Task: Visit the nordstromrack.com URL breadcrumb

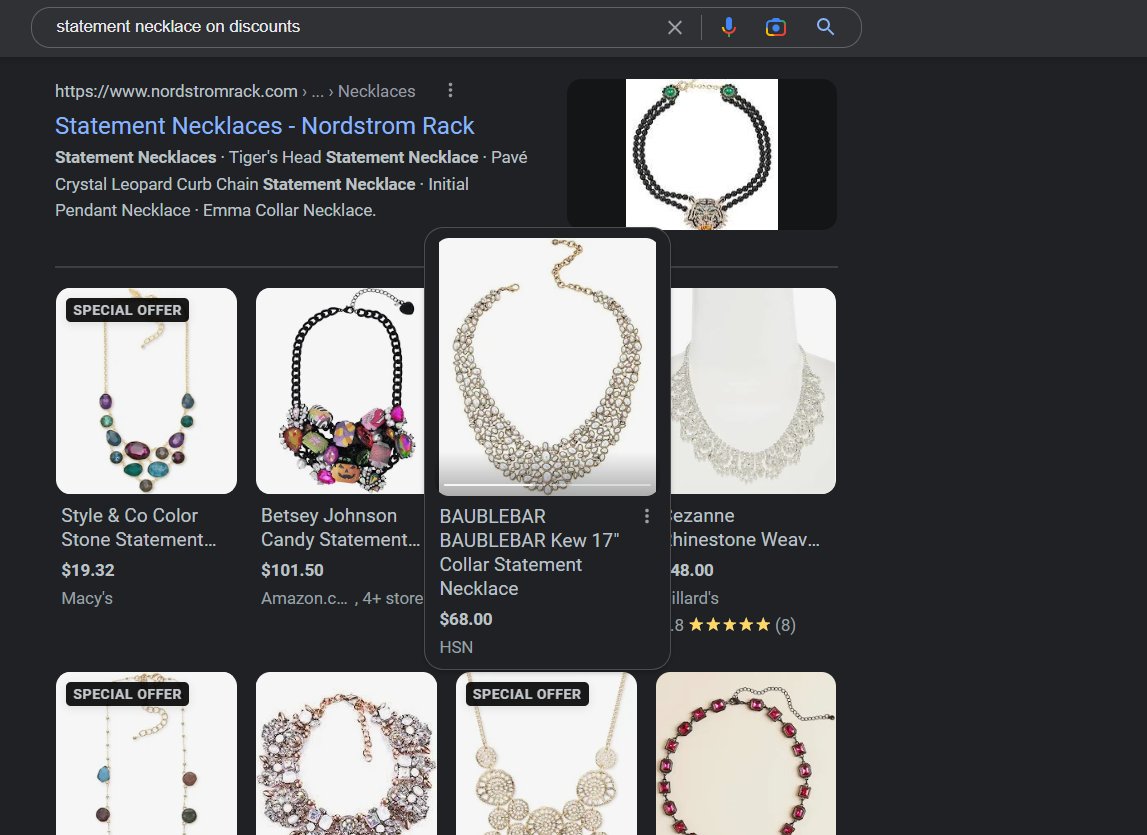Action: [x=235, y=91]
